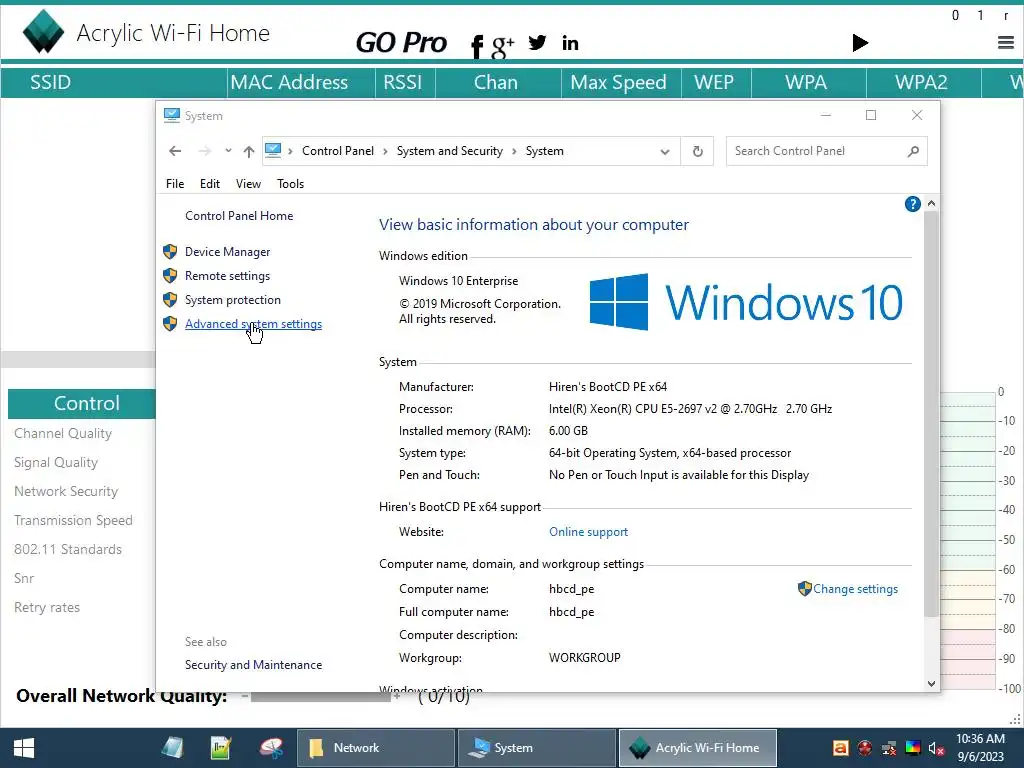
Task: Click the blue help question mark icon
Action: coord(912,204)
